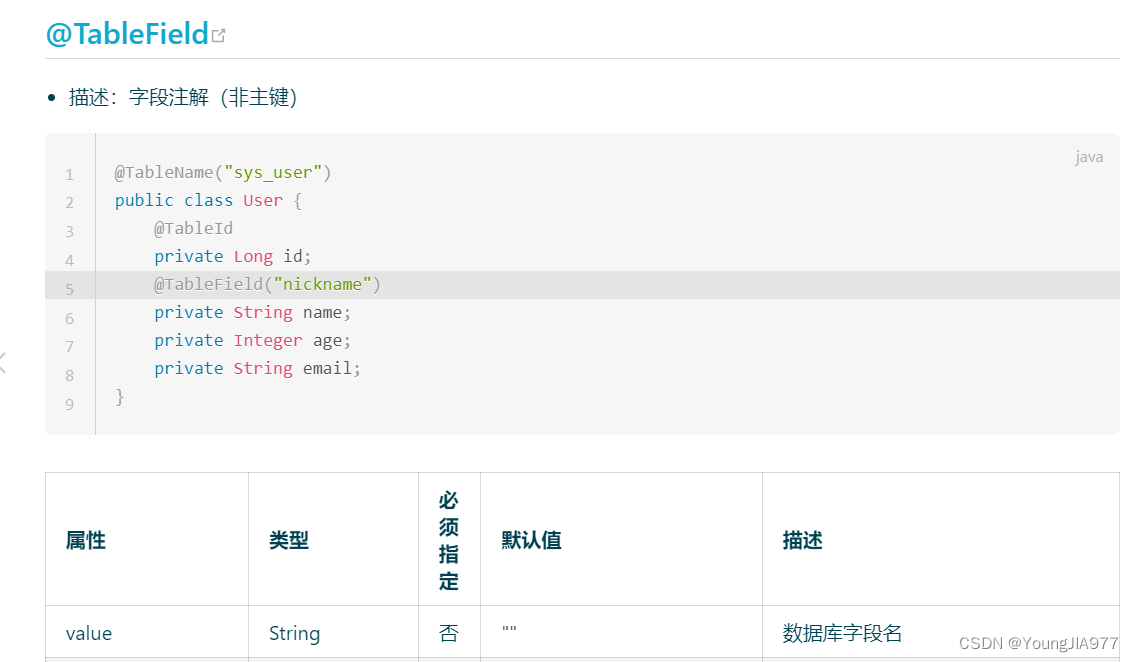This screenshot has height=662, width=1134.
Task: Open the @TableField heading link
Action: click(125, 33)
